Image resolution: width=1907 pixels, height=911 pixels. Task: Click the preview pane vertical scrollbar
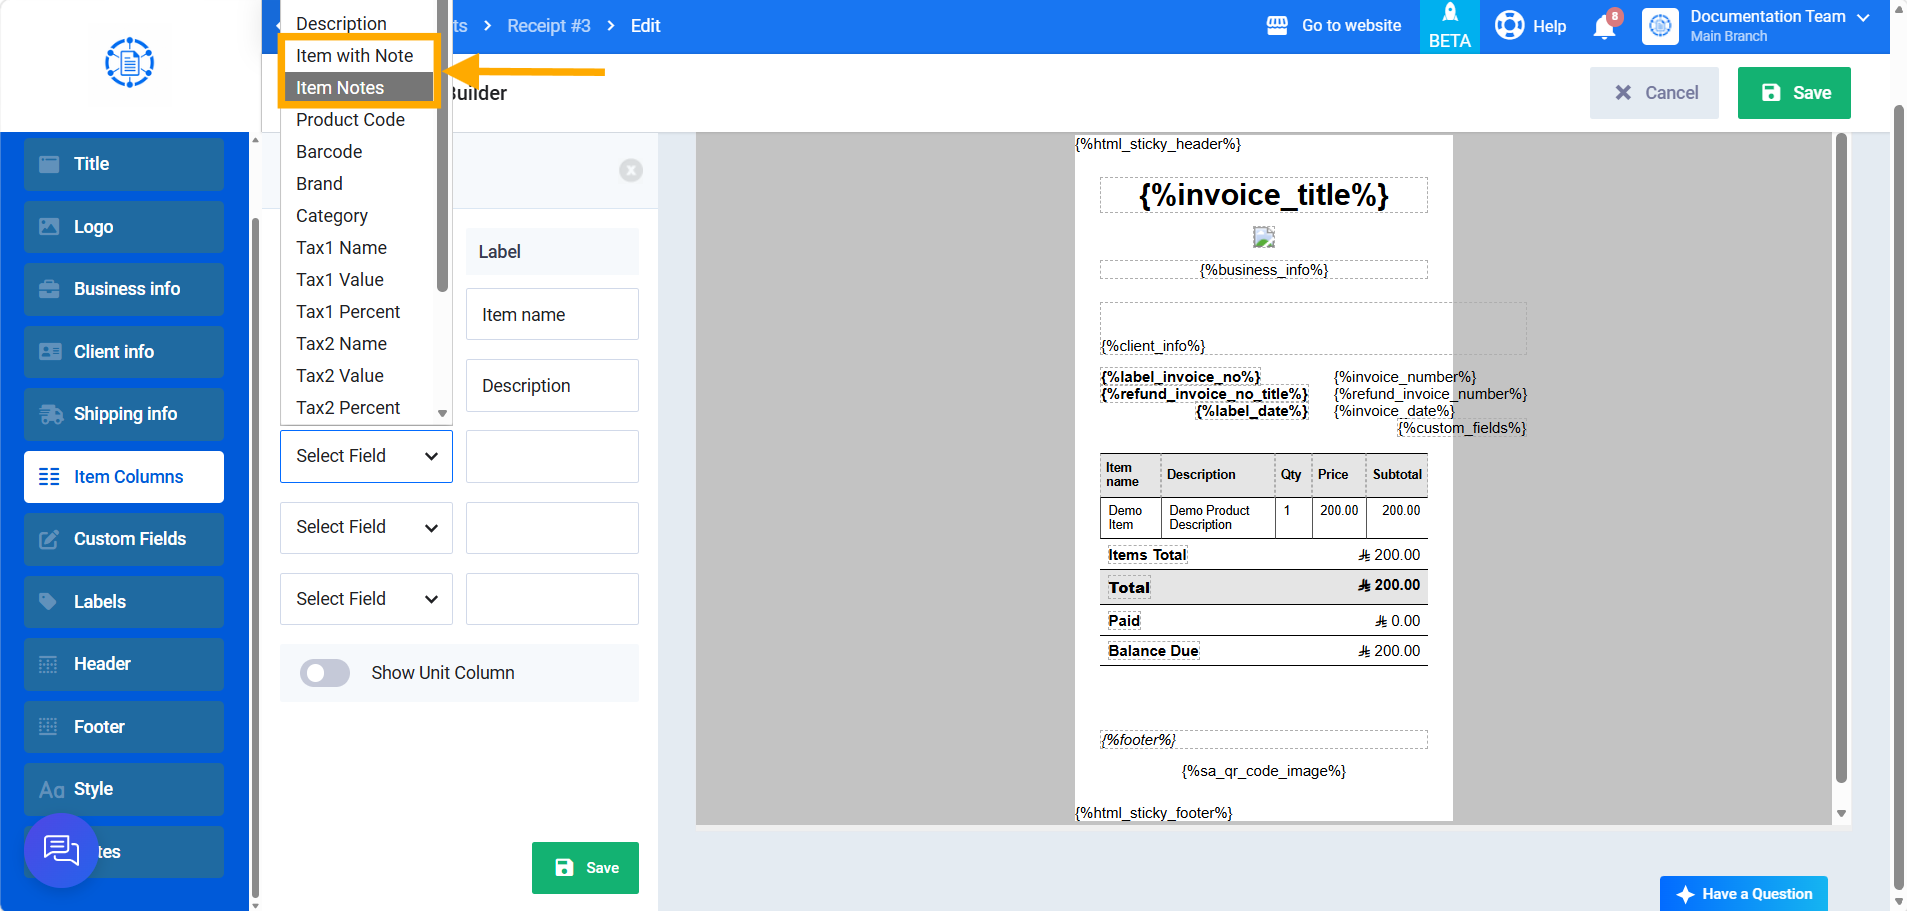click(x=1841, y=460)
